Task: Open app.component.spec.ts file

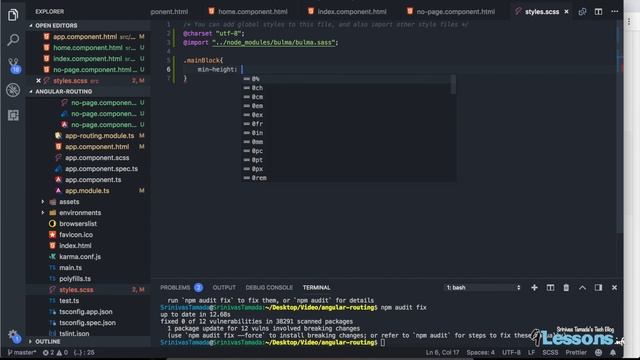Action: coord(101,169)
